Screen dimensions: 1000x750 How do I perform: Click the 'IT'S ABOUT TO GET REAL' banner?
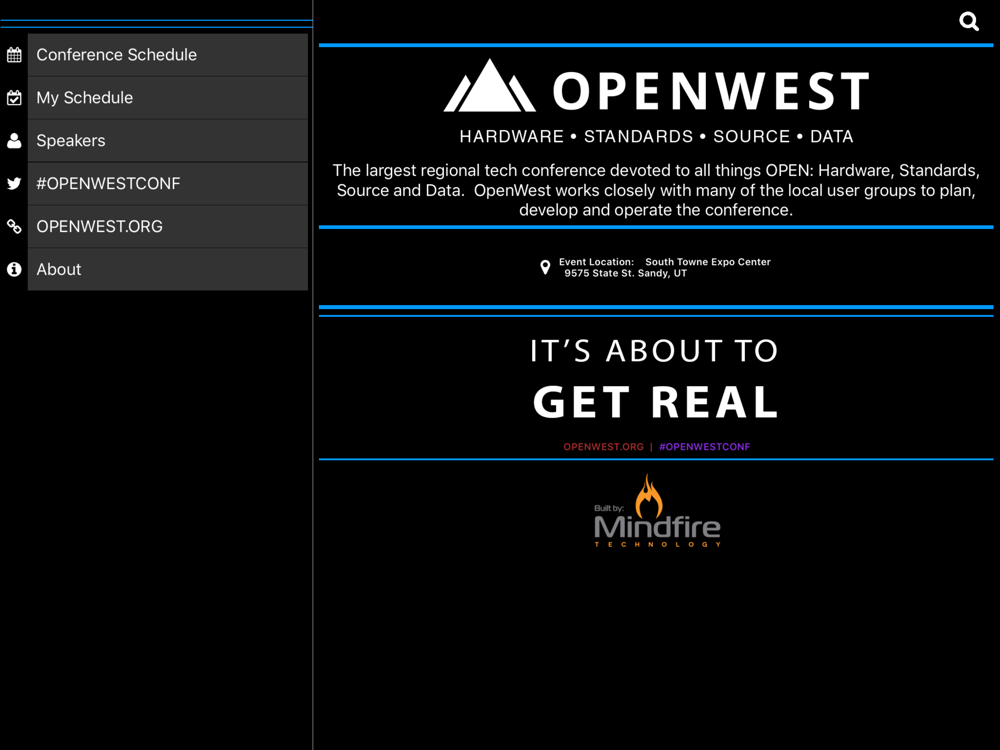656,379
